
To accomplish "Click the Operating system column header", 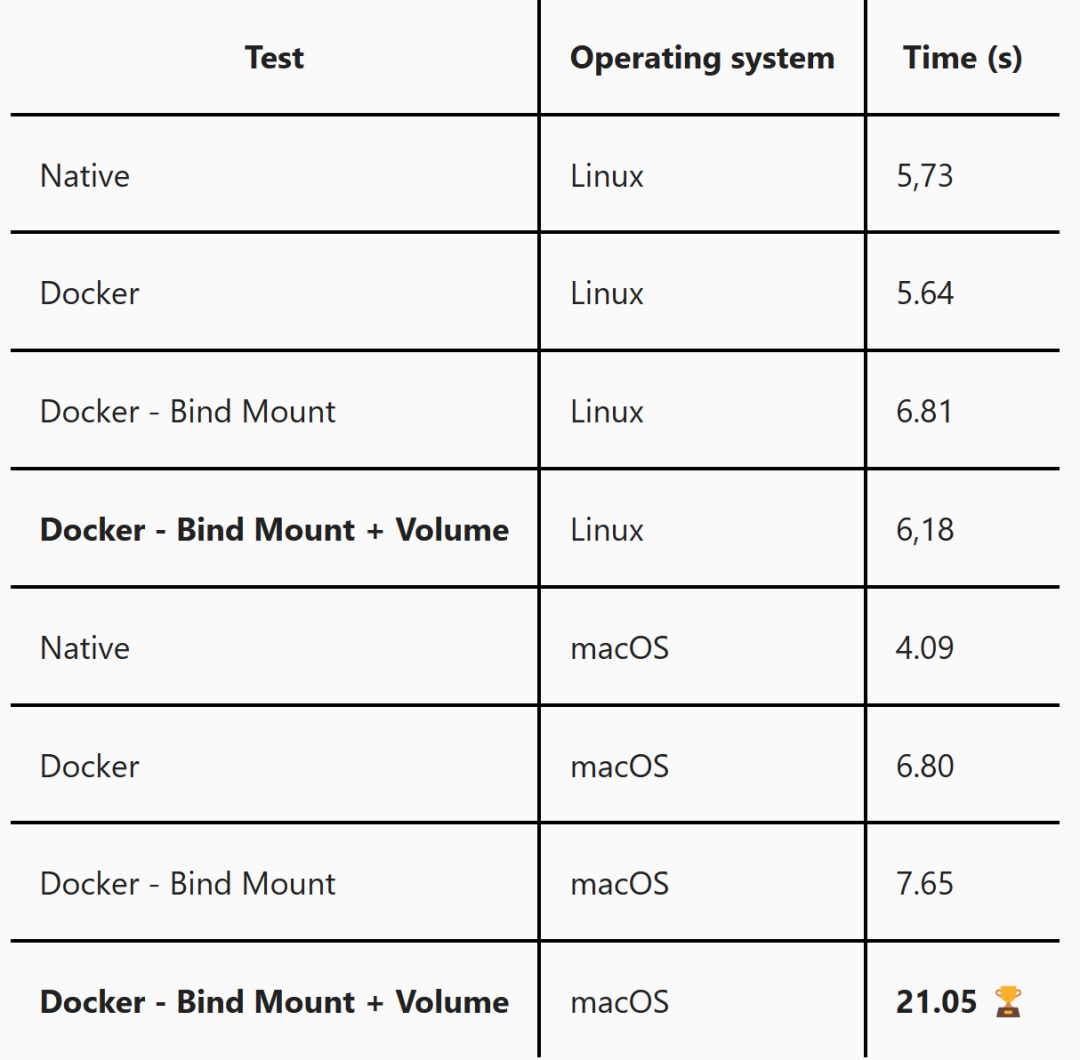I will pos(702,59).
